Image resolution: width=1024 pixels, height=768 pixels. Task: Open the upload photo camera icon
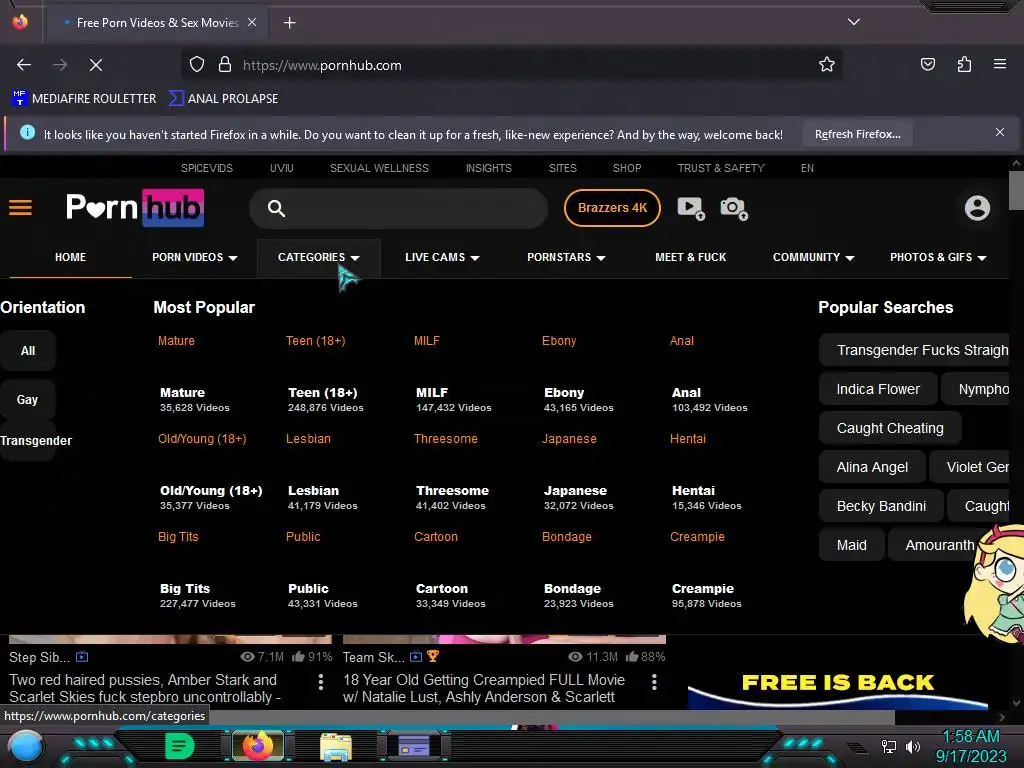733,208
